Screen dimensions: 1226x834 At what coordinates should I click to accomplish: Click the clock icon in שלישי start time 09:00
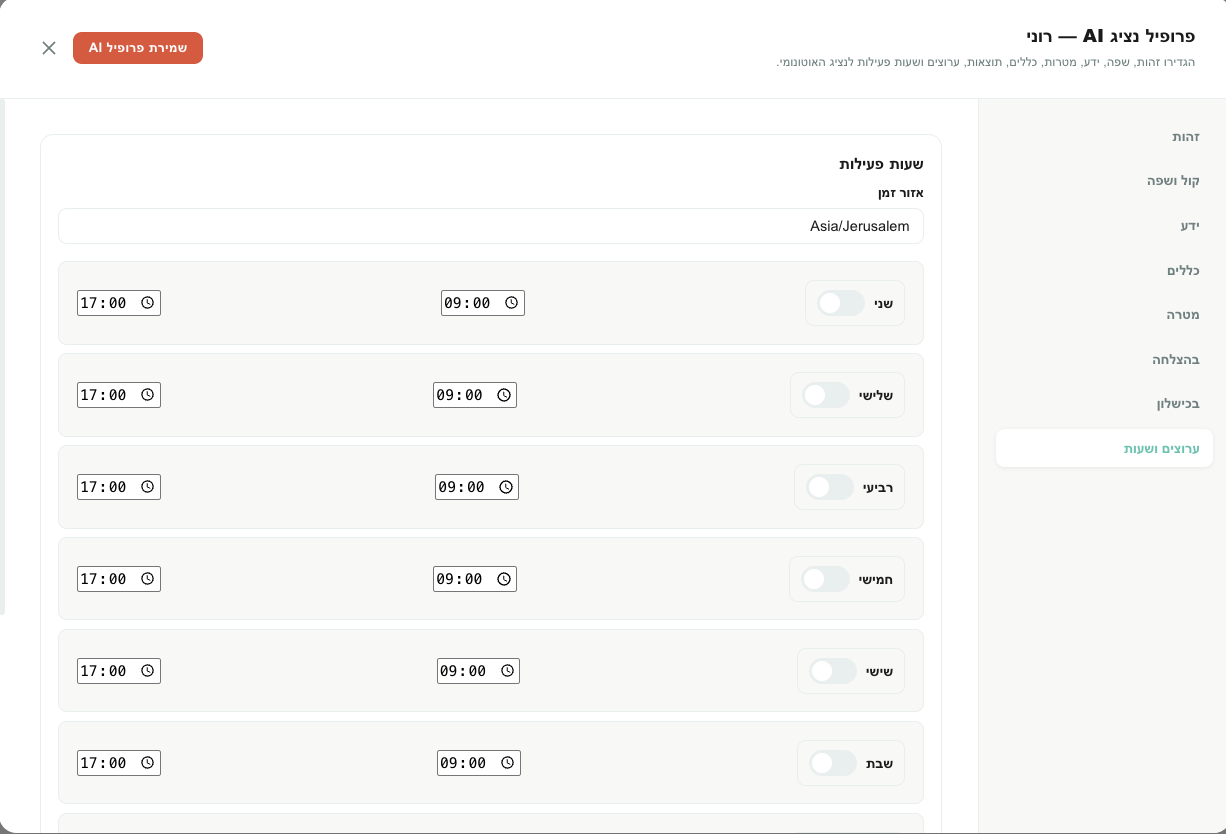tap(503, 395)
